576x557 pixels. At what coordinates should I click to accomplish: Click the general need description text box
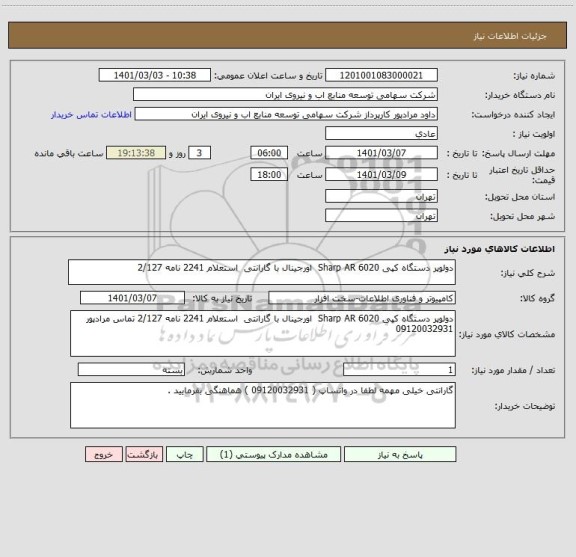click(x=262, y=272)
